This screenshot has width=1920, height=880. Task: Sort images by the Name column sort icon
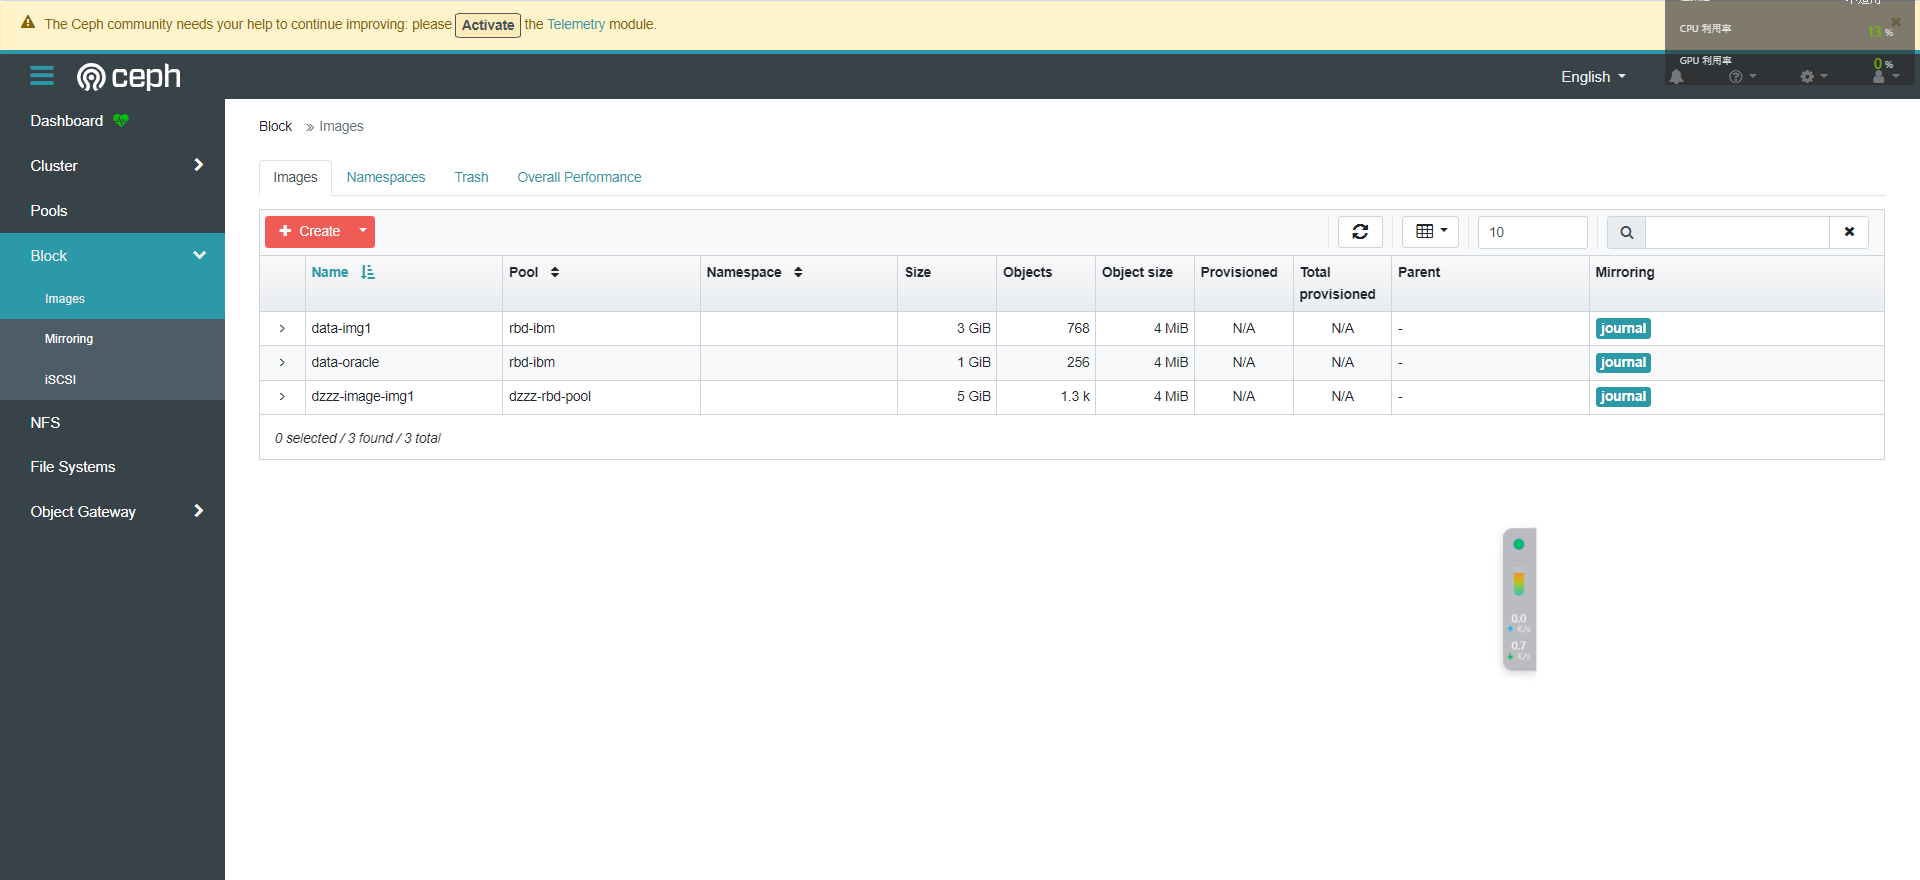[368, 272]
